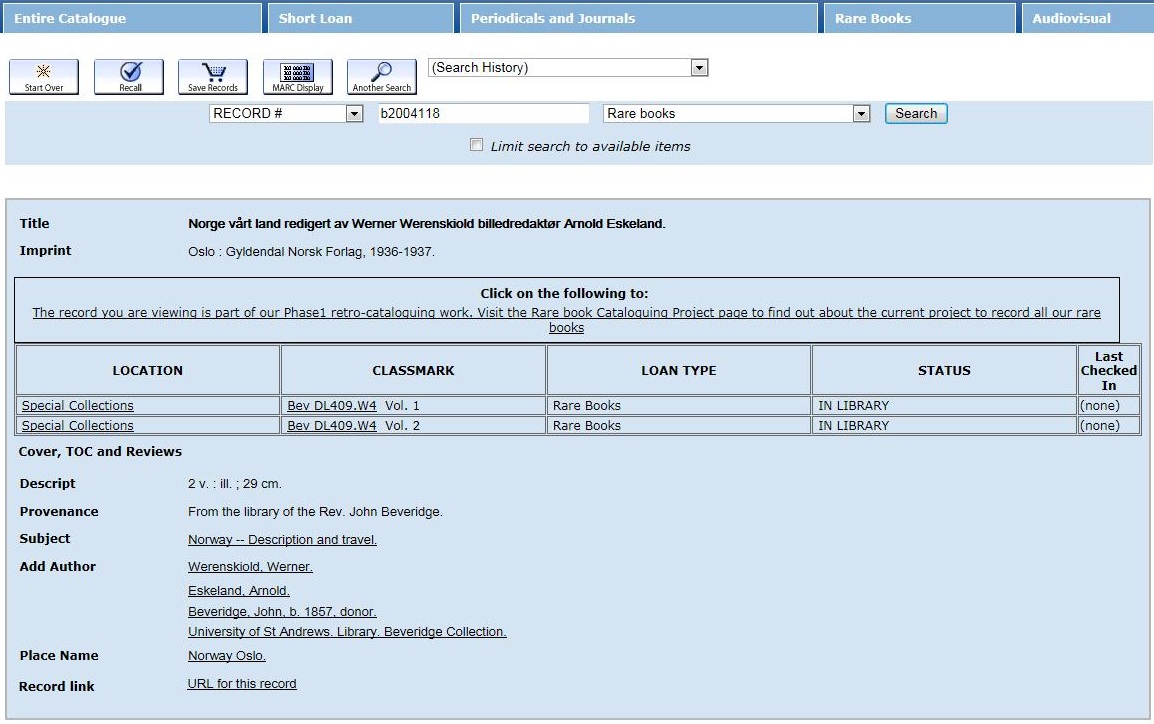Screen dimensions: 1154x724
Task: Click IN LIBRARY status for Vol. 1
Action: 853,405
